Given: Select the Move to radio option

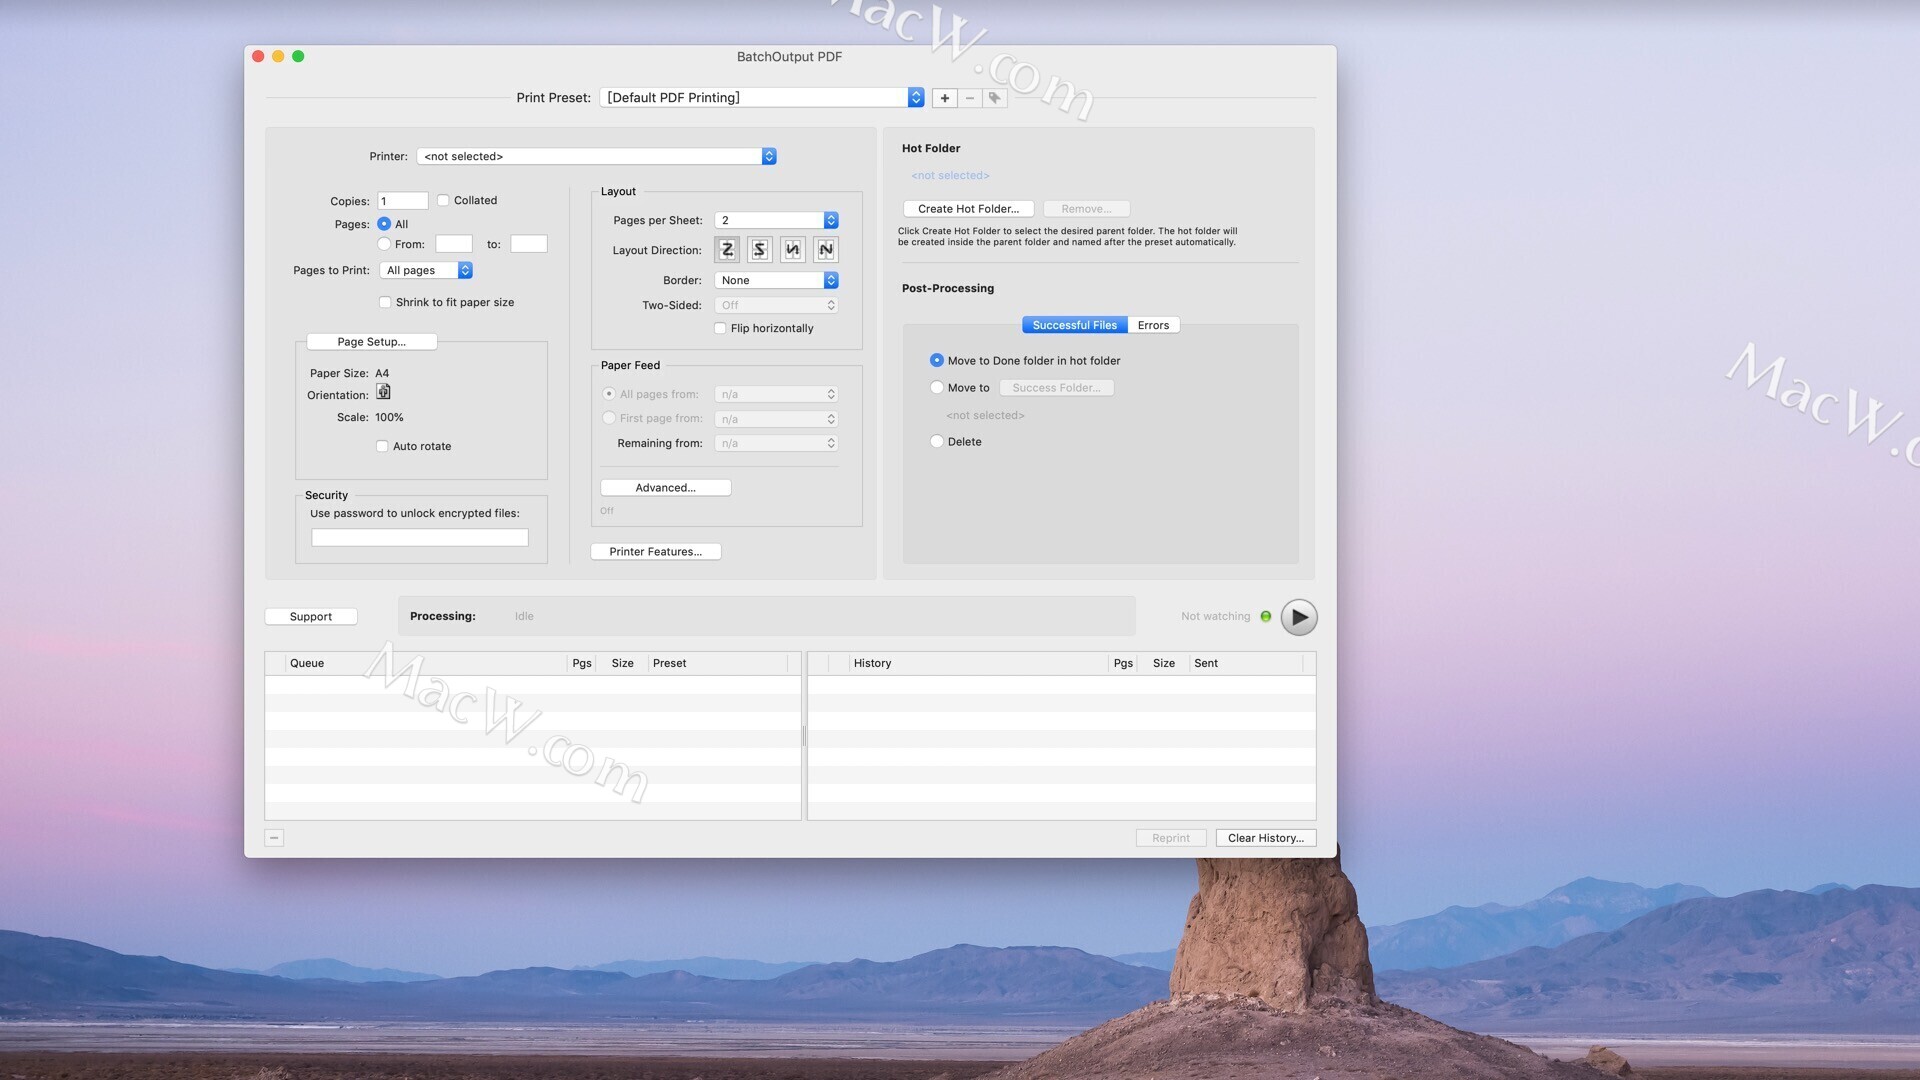Looking at the screenshot, I should (x=937, y=387).
